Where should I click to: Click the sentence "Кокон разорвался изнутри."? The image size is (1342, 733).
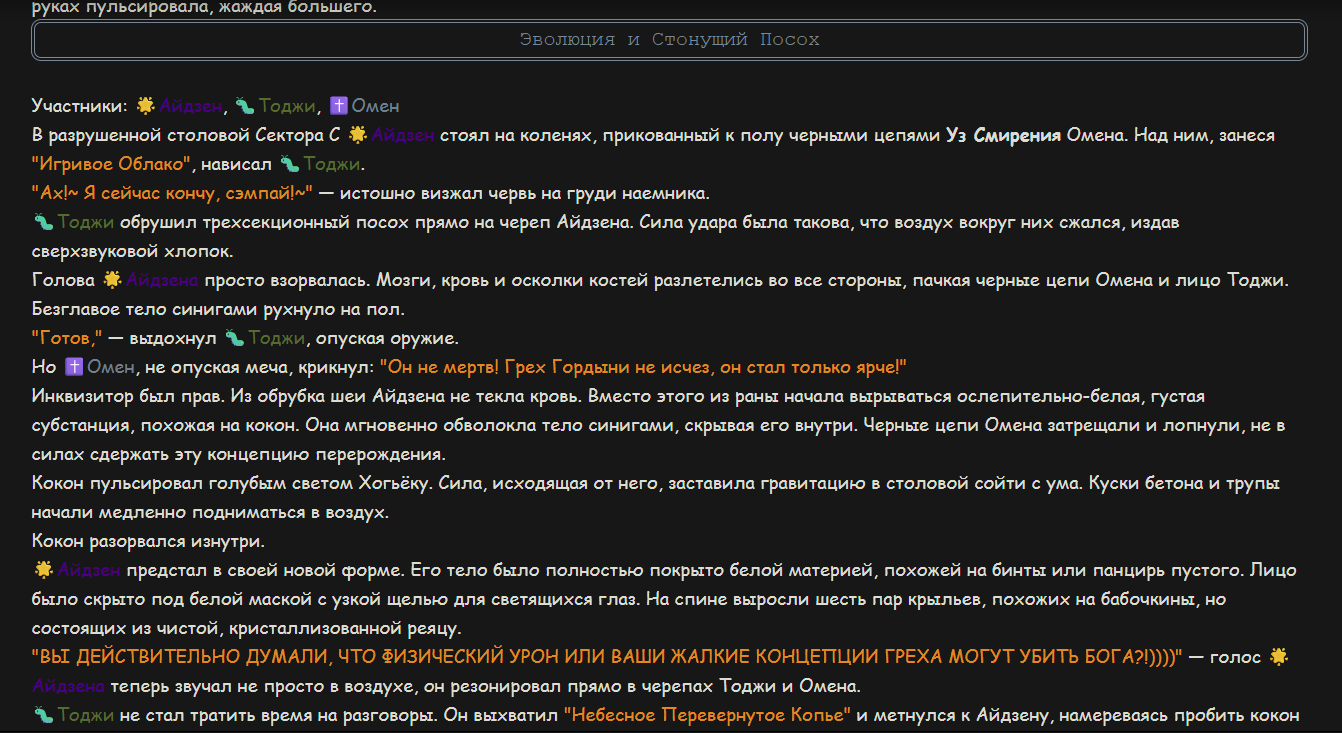pyautogui.click(x=148, y=541)
